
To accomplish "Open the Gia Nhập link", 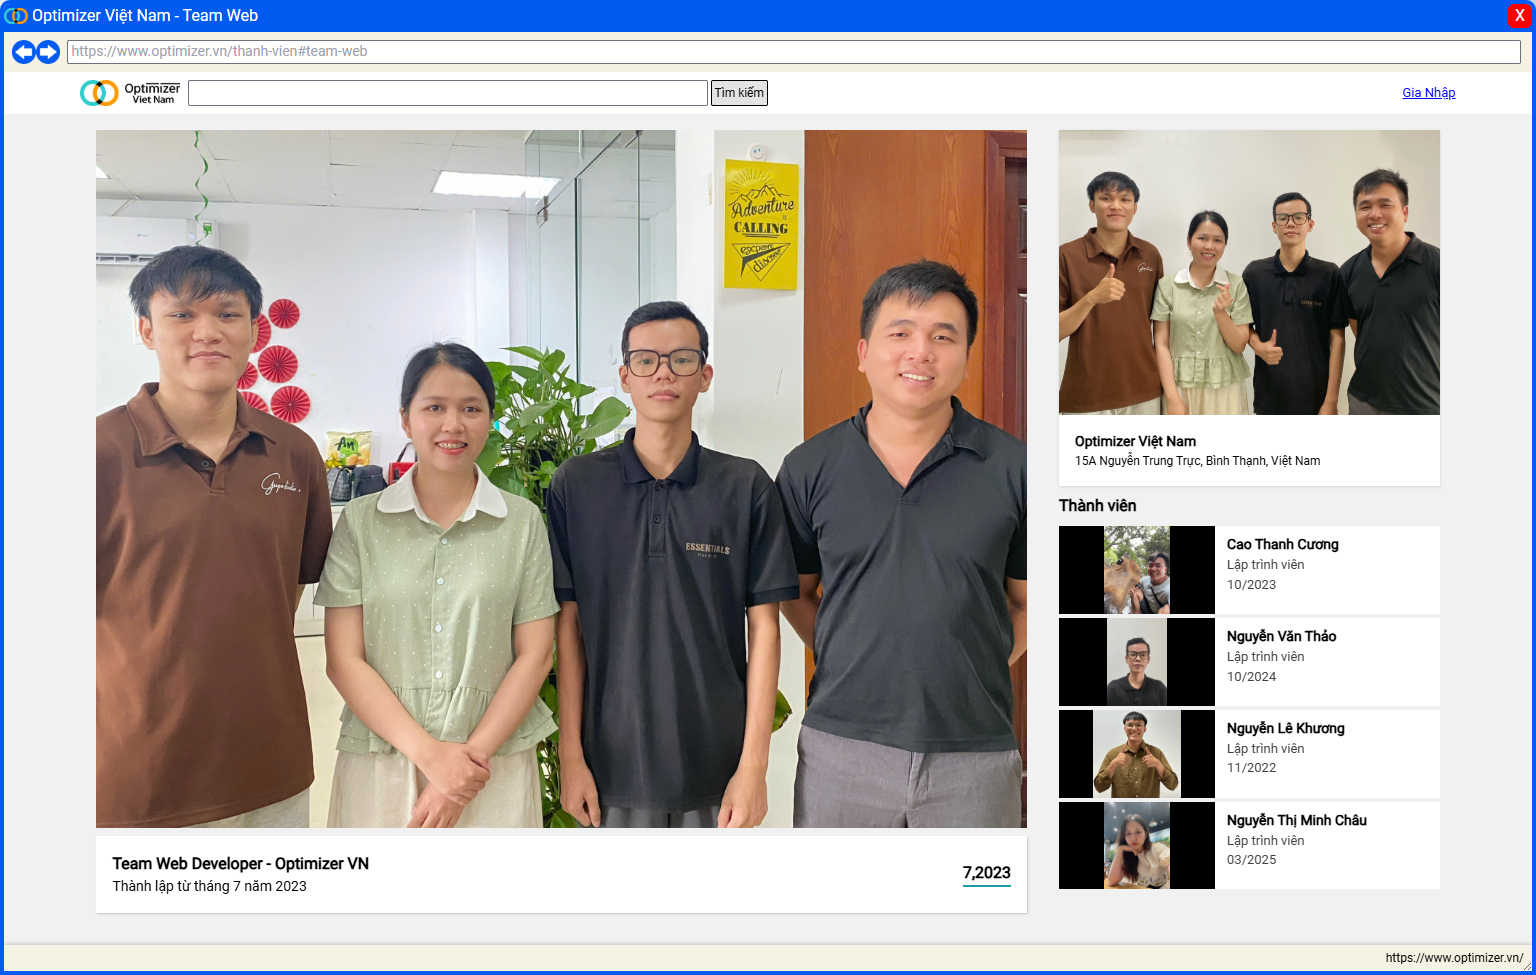I will coord(1428,93).
